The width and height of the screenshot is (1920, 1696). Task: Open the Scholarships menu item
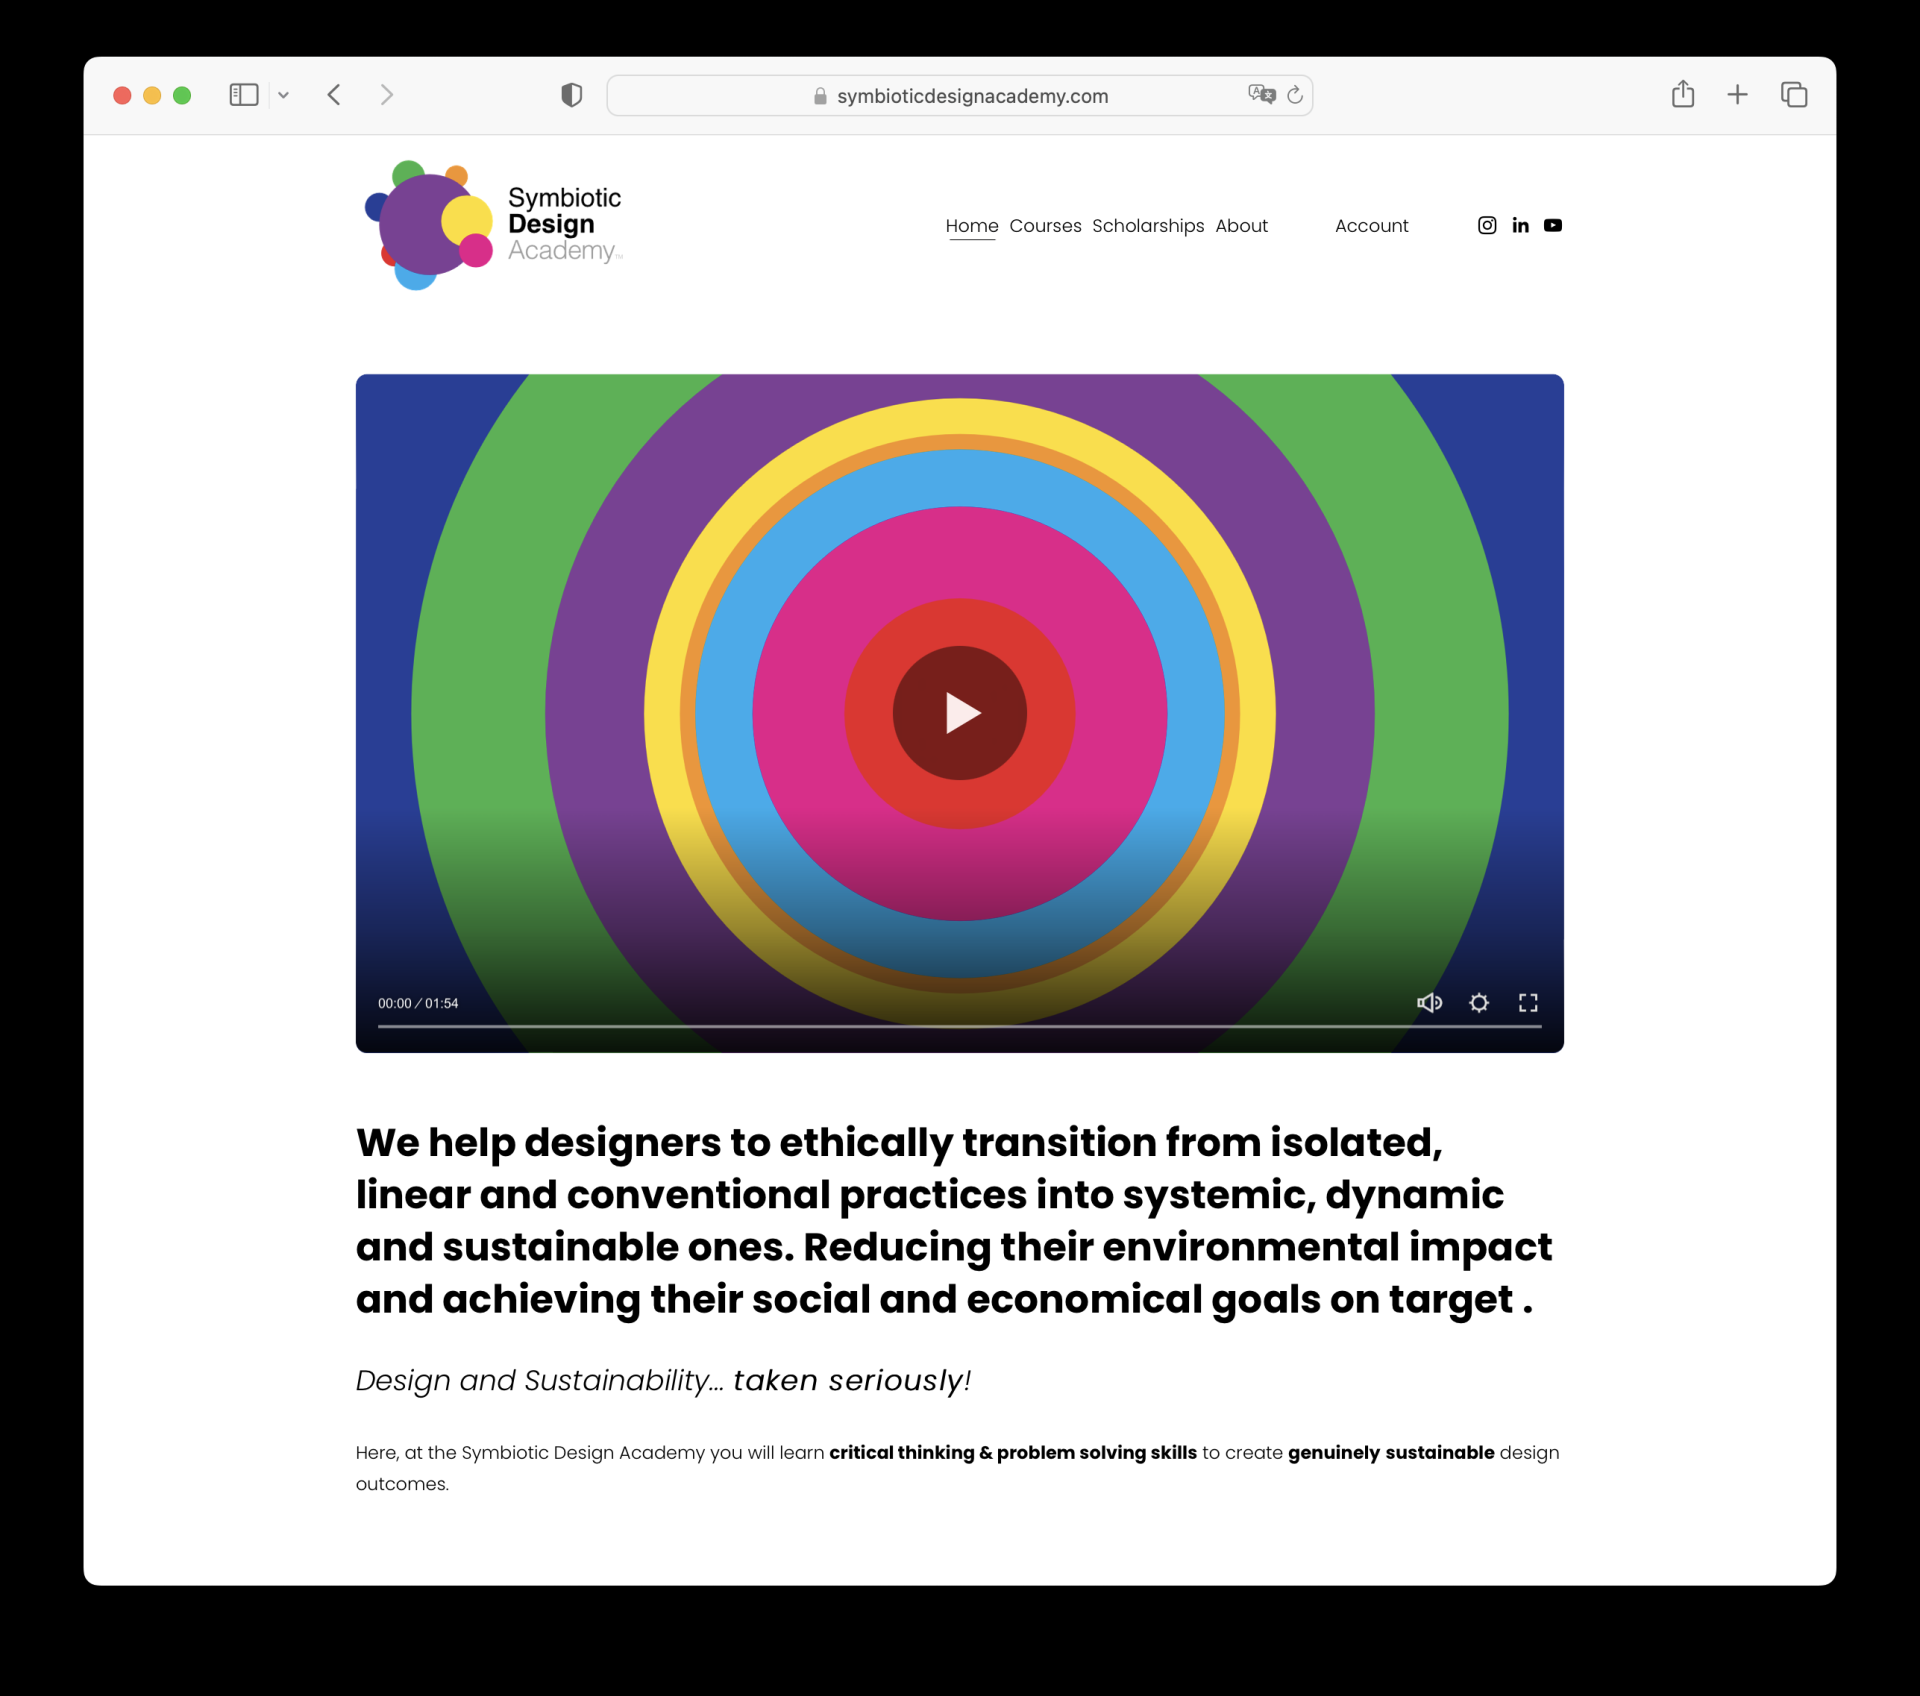pos(1148,226)
